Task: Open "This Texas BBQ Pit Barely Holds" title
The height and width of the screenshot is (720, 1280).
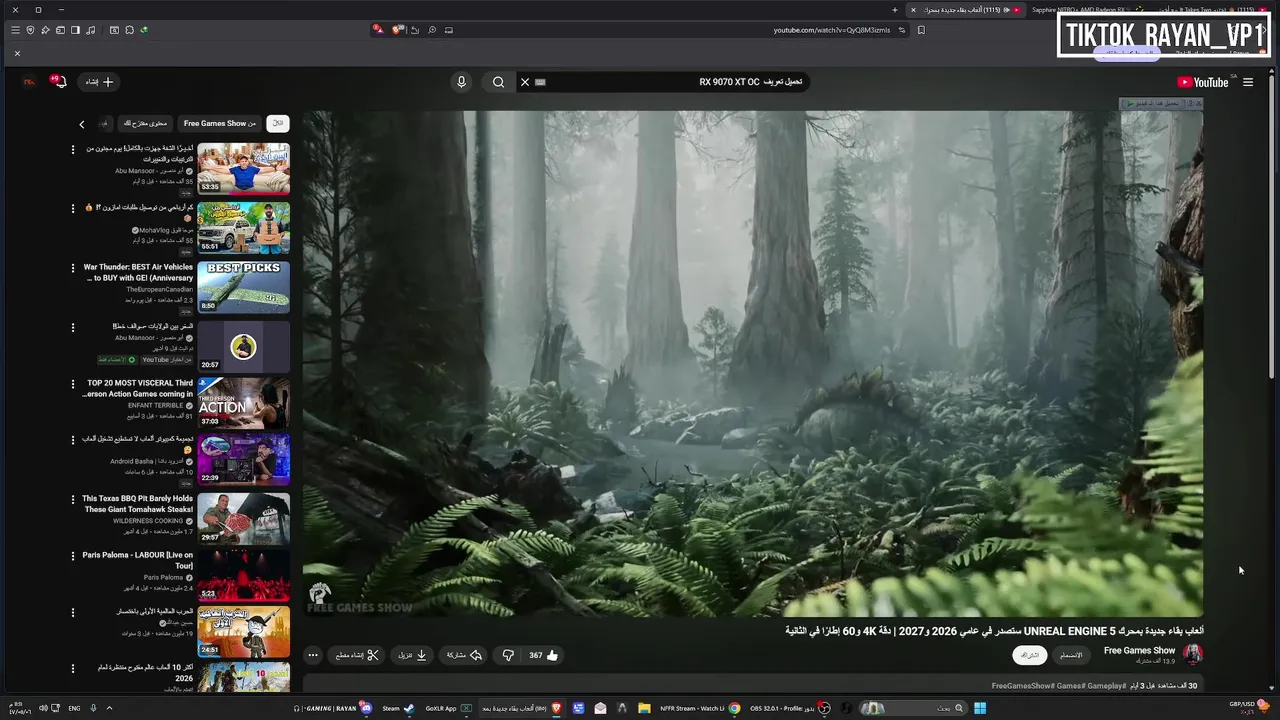Action: (x=138, y=503)
